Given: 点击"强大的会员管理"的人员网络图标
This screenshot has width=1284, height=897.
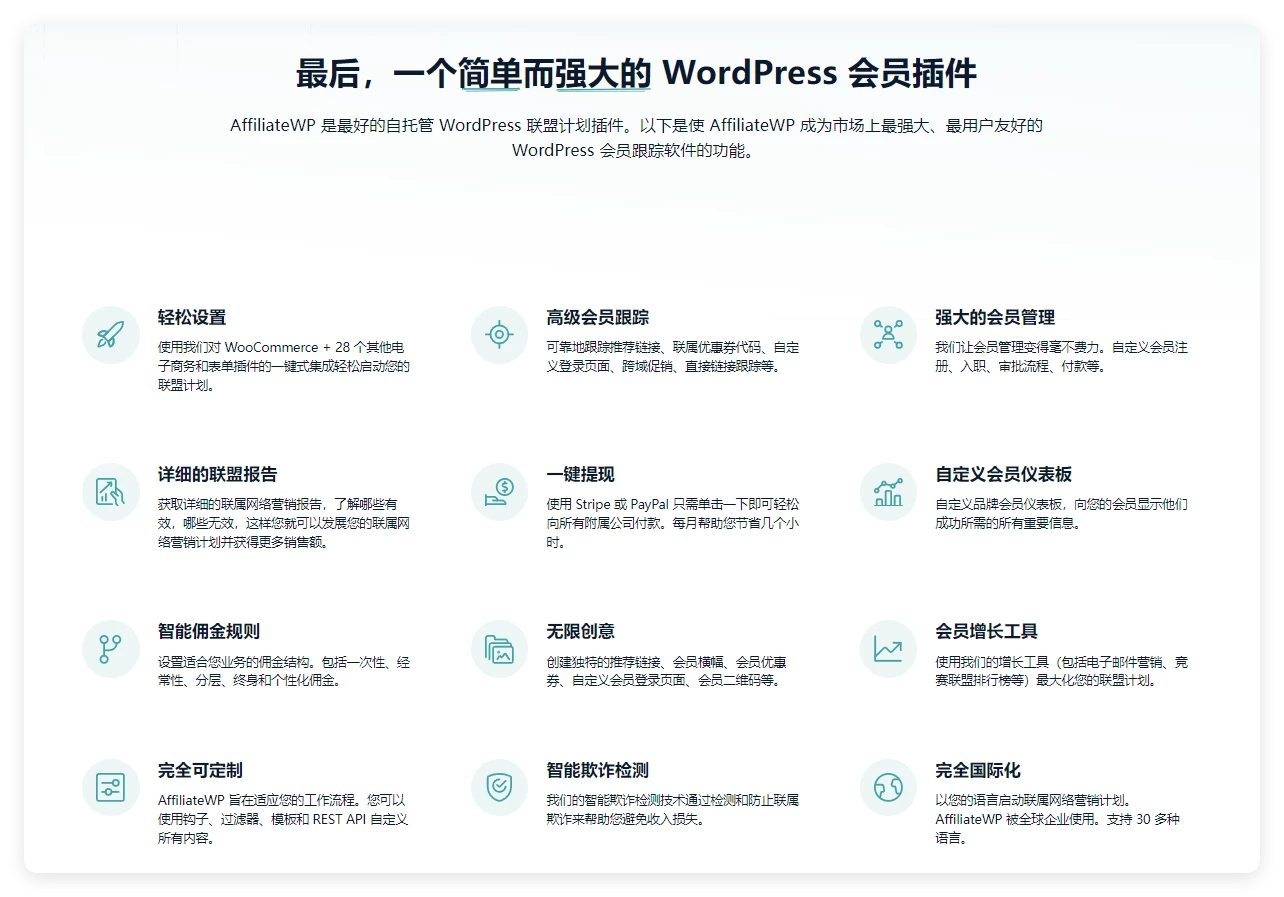Looking at the screenshot, I should pyautogui.click(x=888, y=335).
